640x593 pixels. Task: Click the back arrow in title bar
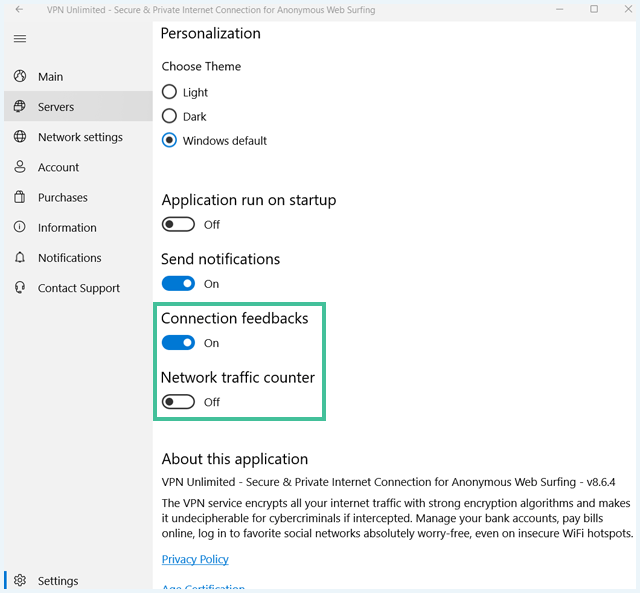pos(19,9)
